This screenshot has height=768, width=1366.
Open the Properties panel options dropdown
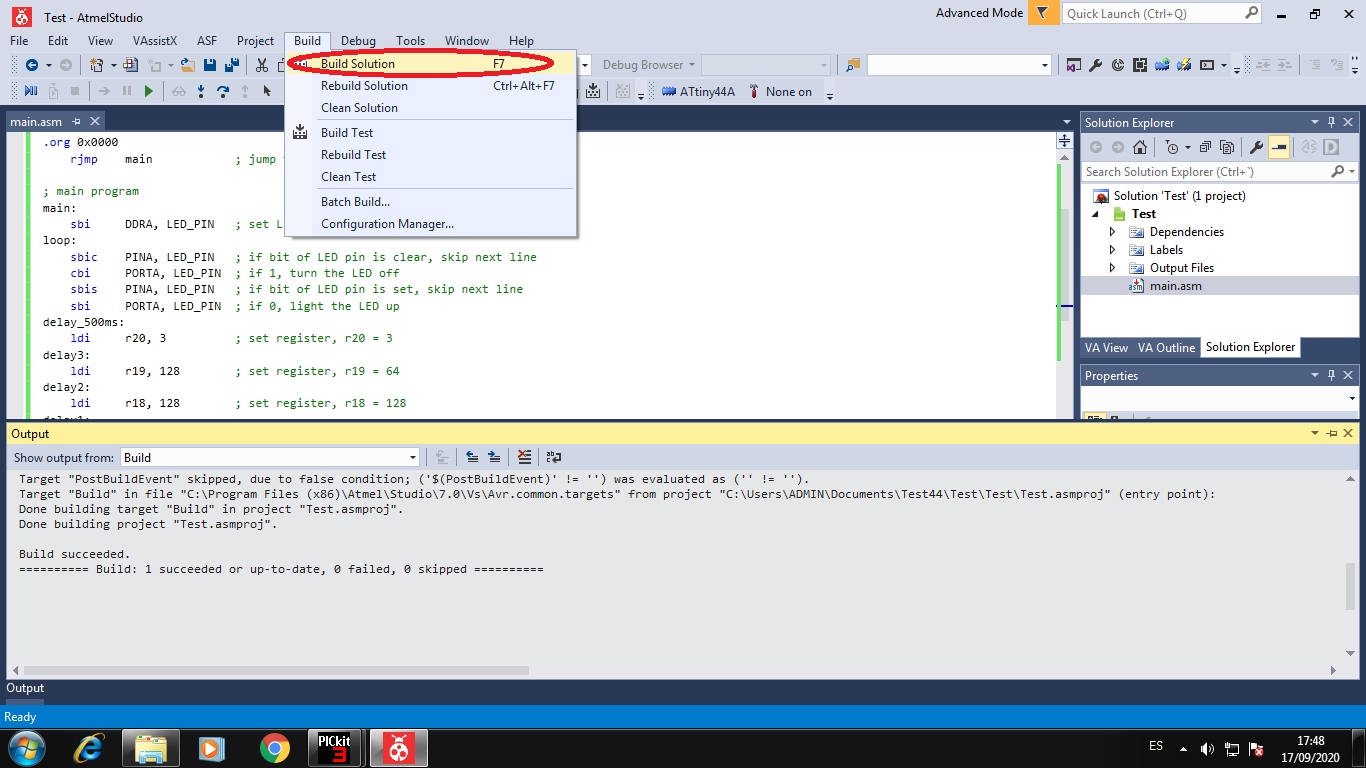(x=1316, y=375)
